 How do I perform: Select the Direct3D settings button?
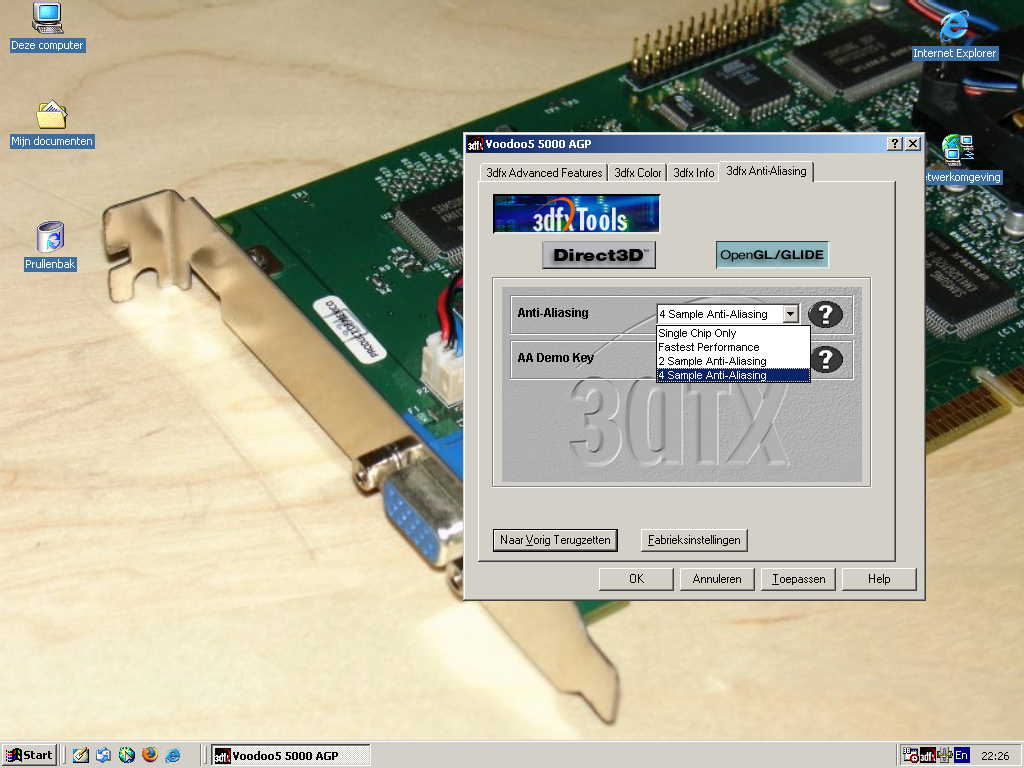point(599,255)
